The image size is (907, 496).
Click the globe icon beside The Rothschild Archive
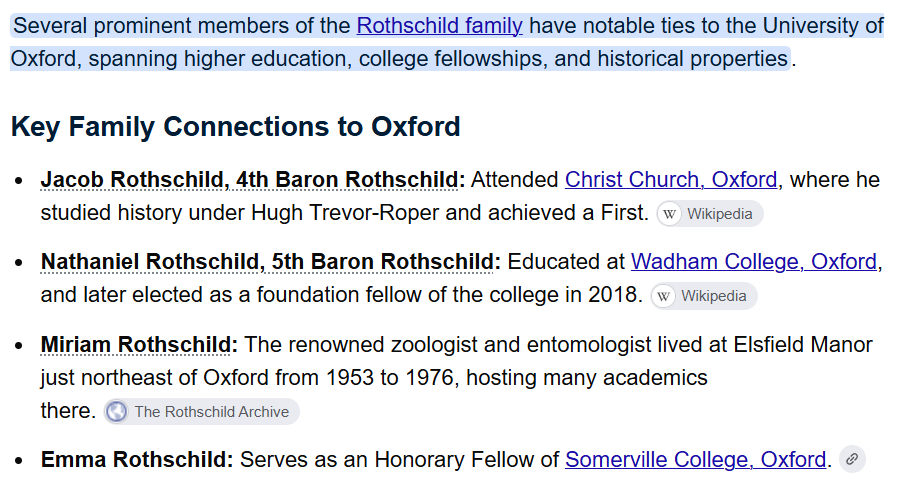coord(116,412)
